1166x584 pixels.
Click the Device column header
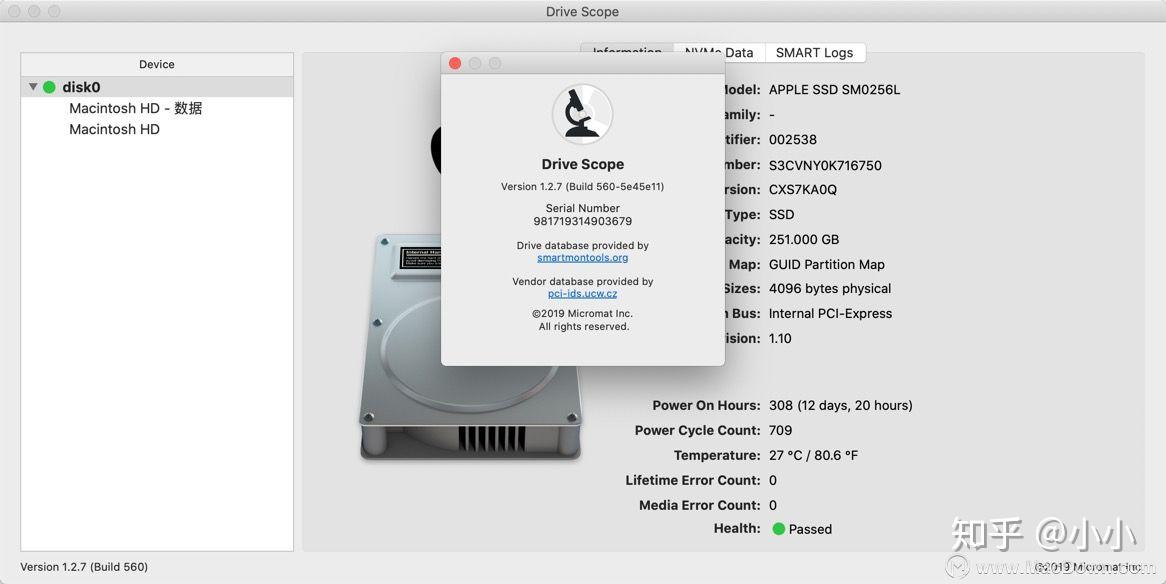[156, 64]
